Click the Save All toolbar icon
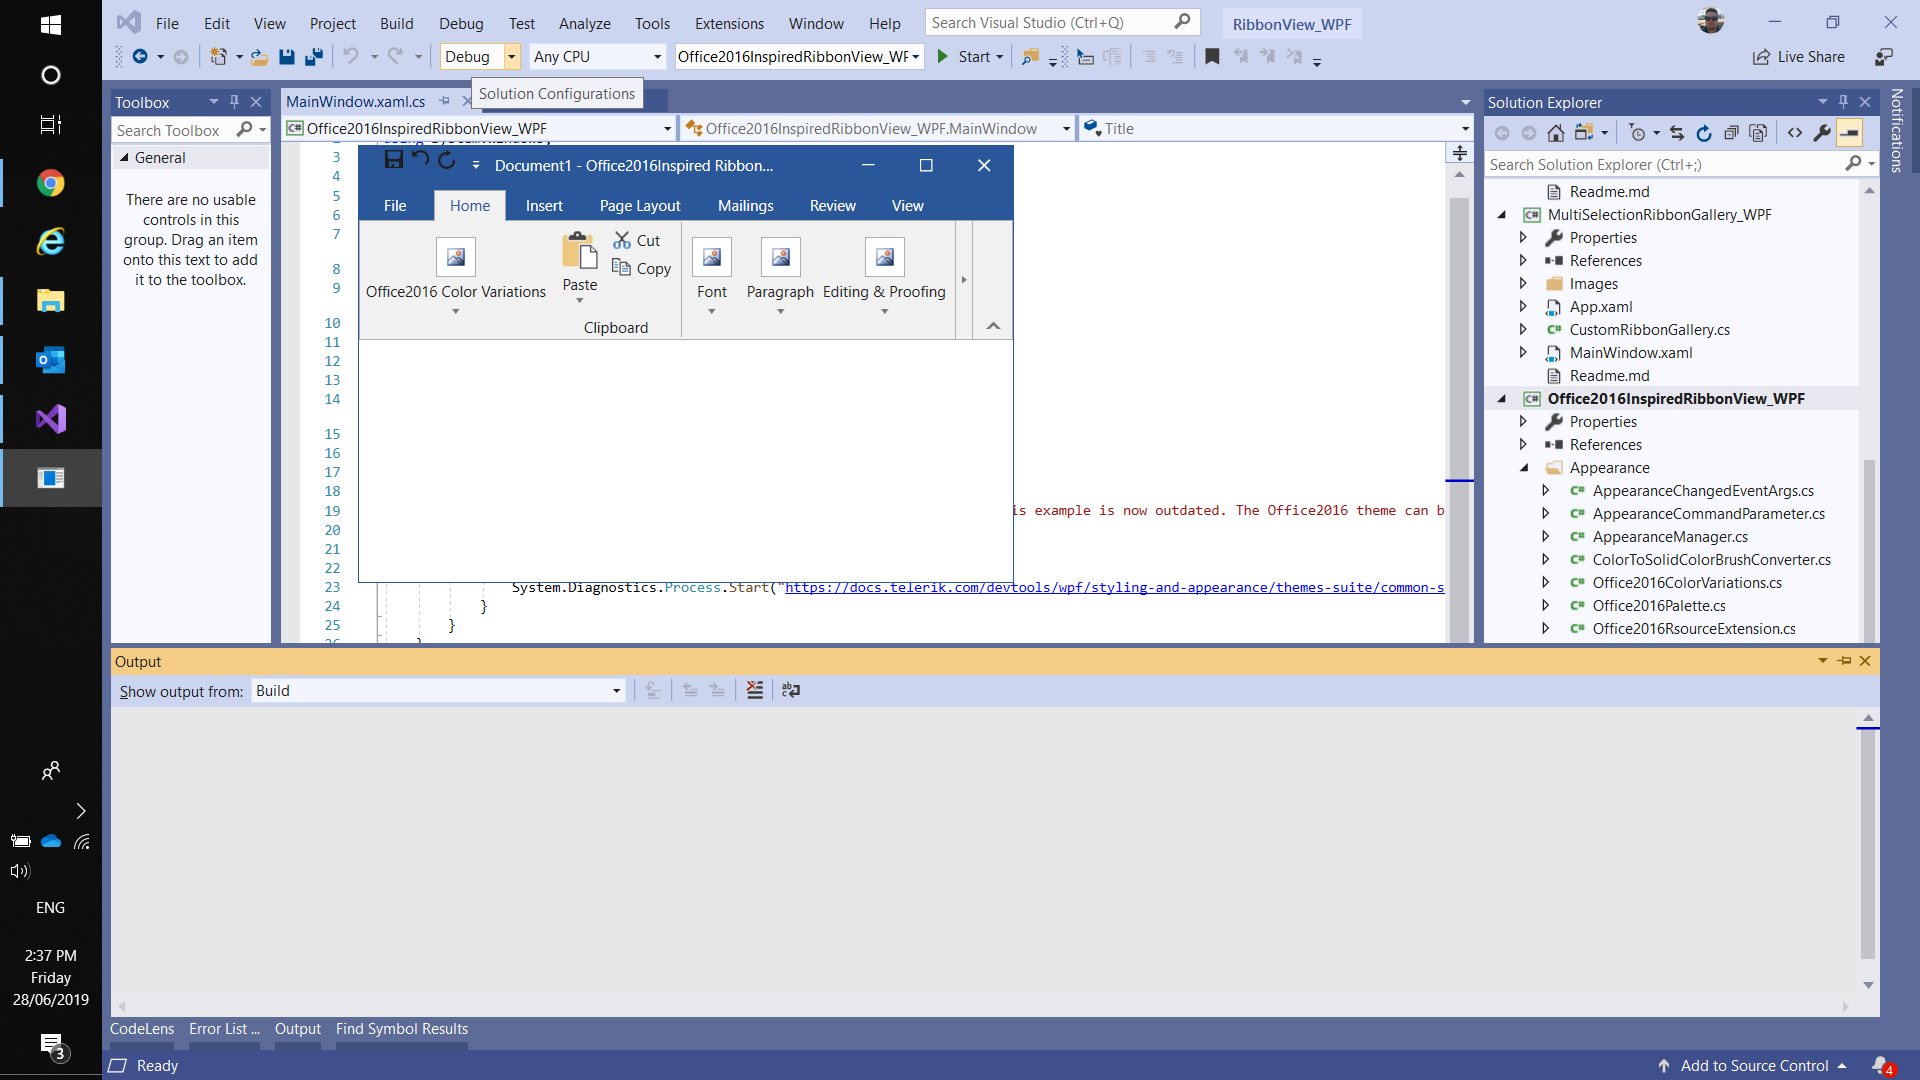 pos(314,57)
